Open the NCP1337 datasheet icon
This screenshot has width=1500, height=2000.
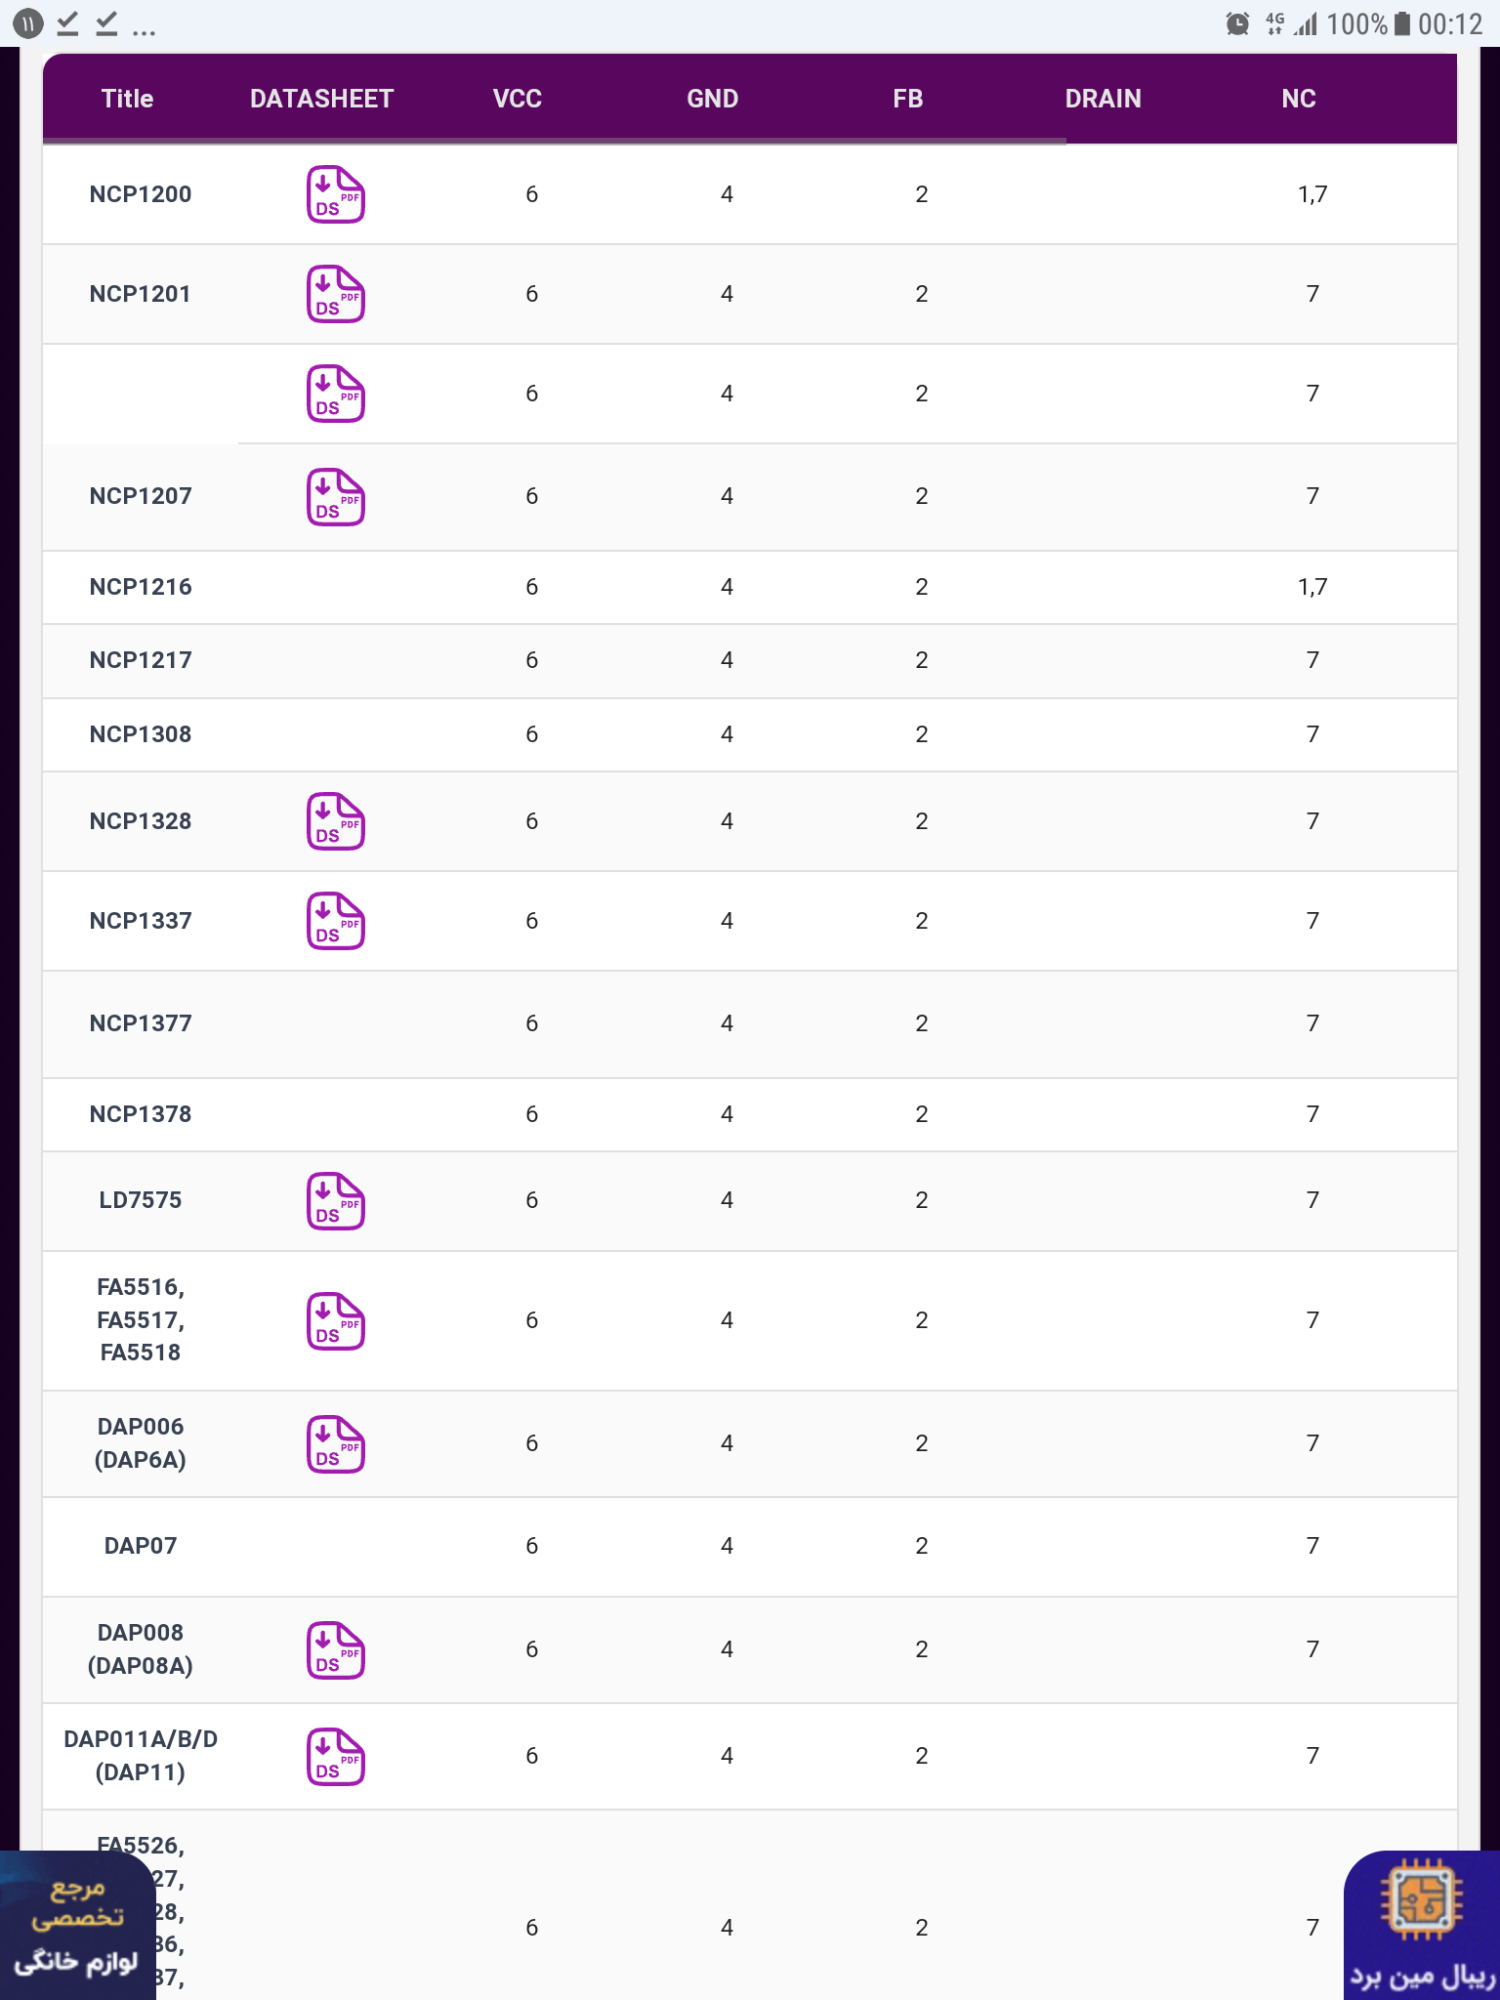pos(335,921)
